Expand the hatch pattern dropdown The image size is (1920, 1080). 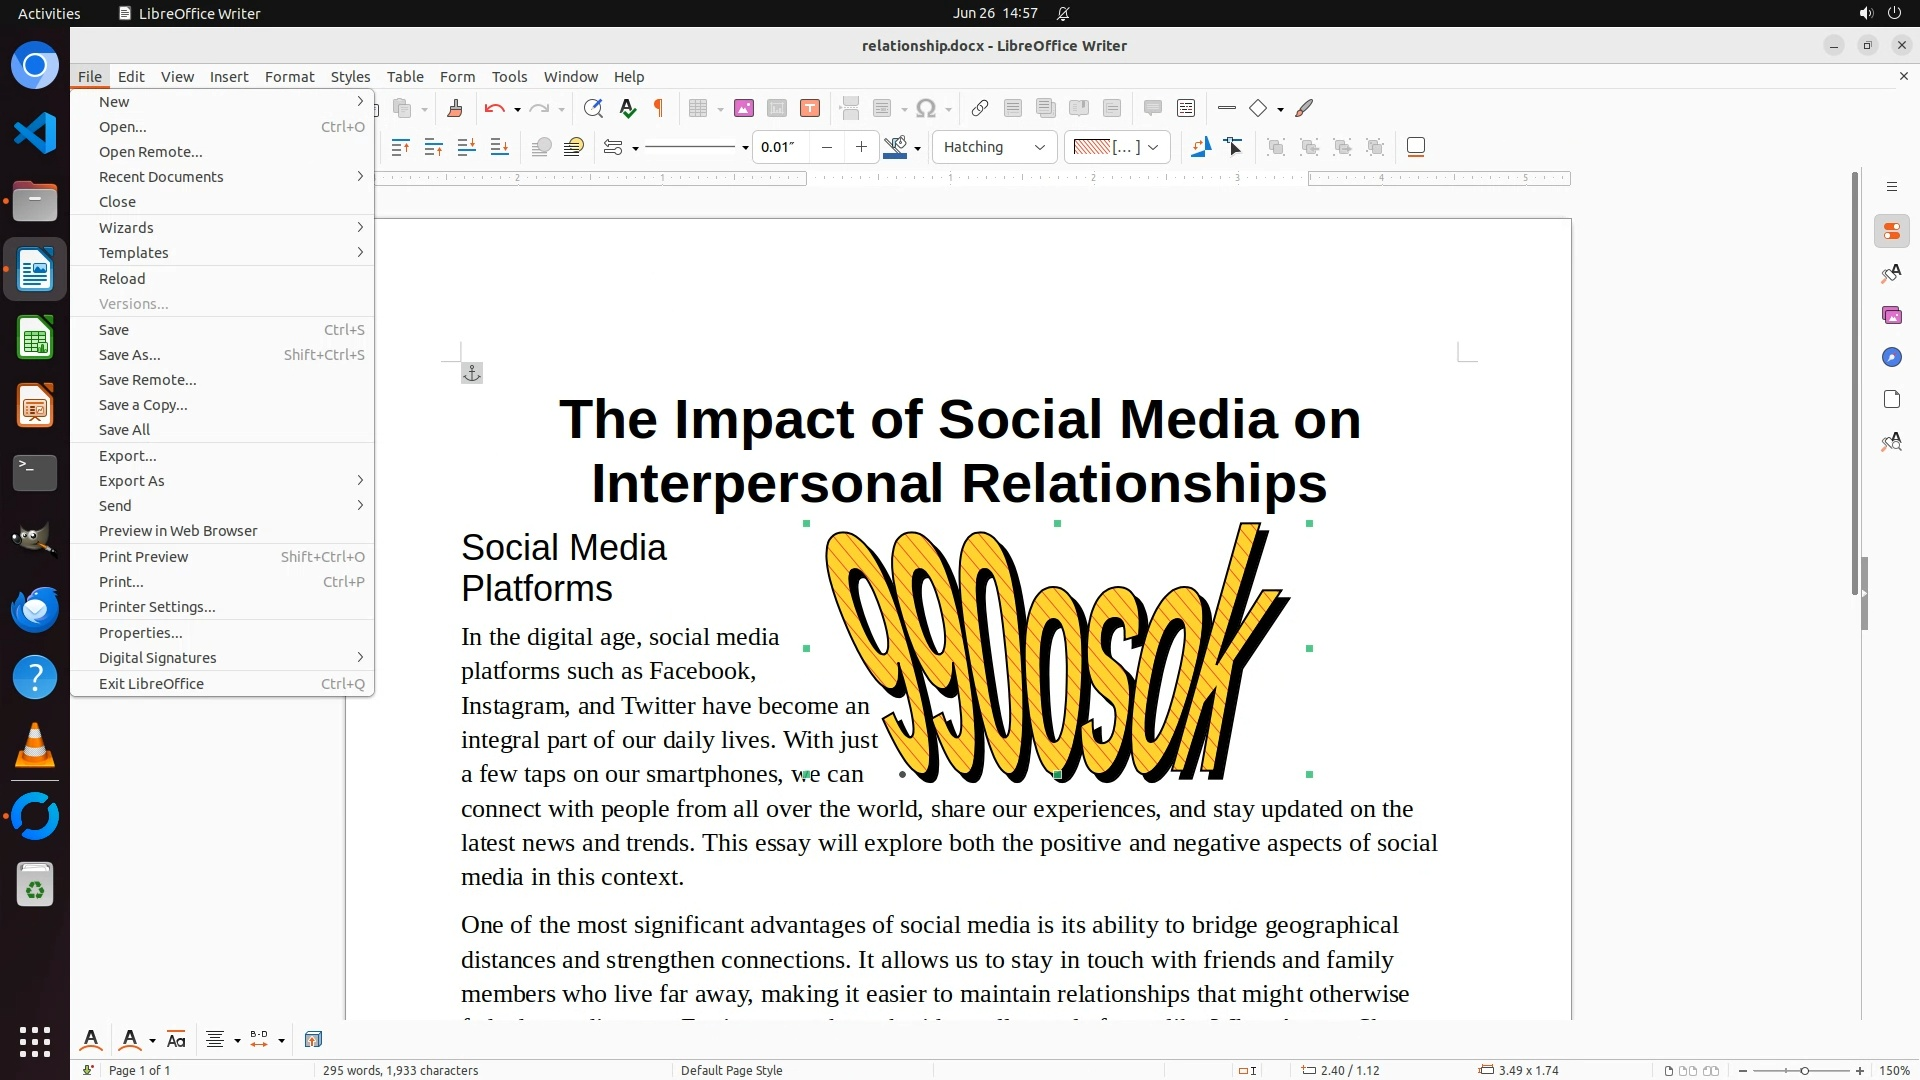tap(1153, 147)
